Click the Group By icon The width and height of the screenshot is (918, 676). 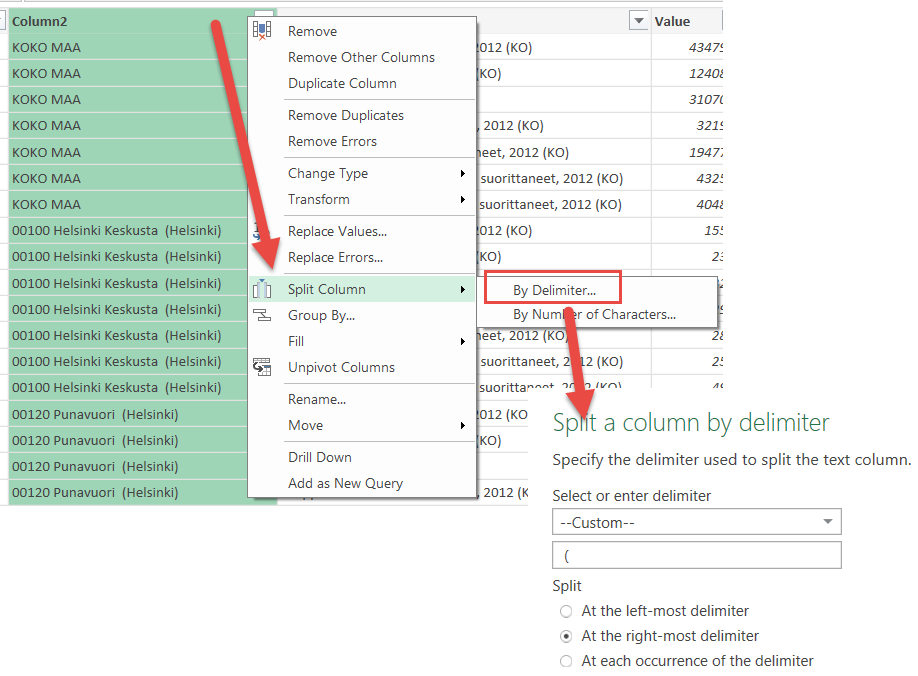[x=262, y=316]
